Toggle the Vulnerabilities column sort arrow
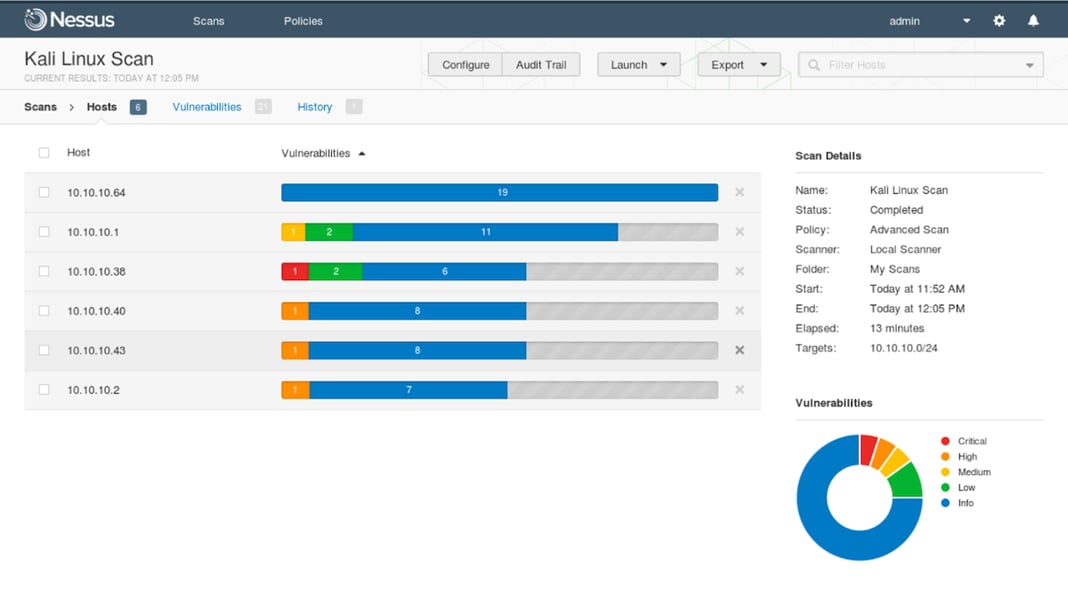1068x598 pixels. [x=361, y=153]
